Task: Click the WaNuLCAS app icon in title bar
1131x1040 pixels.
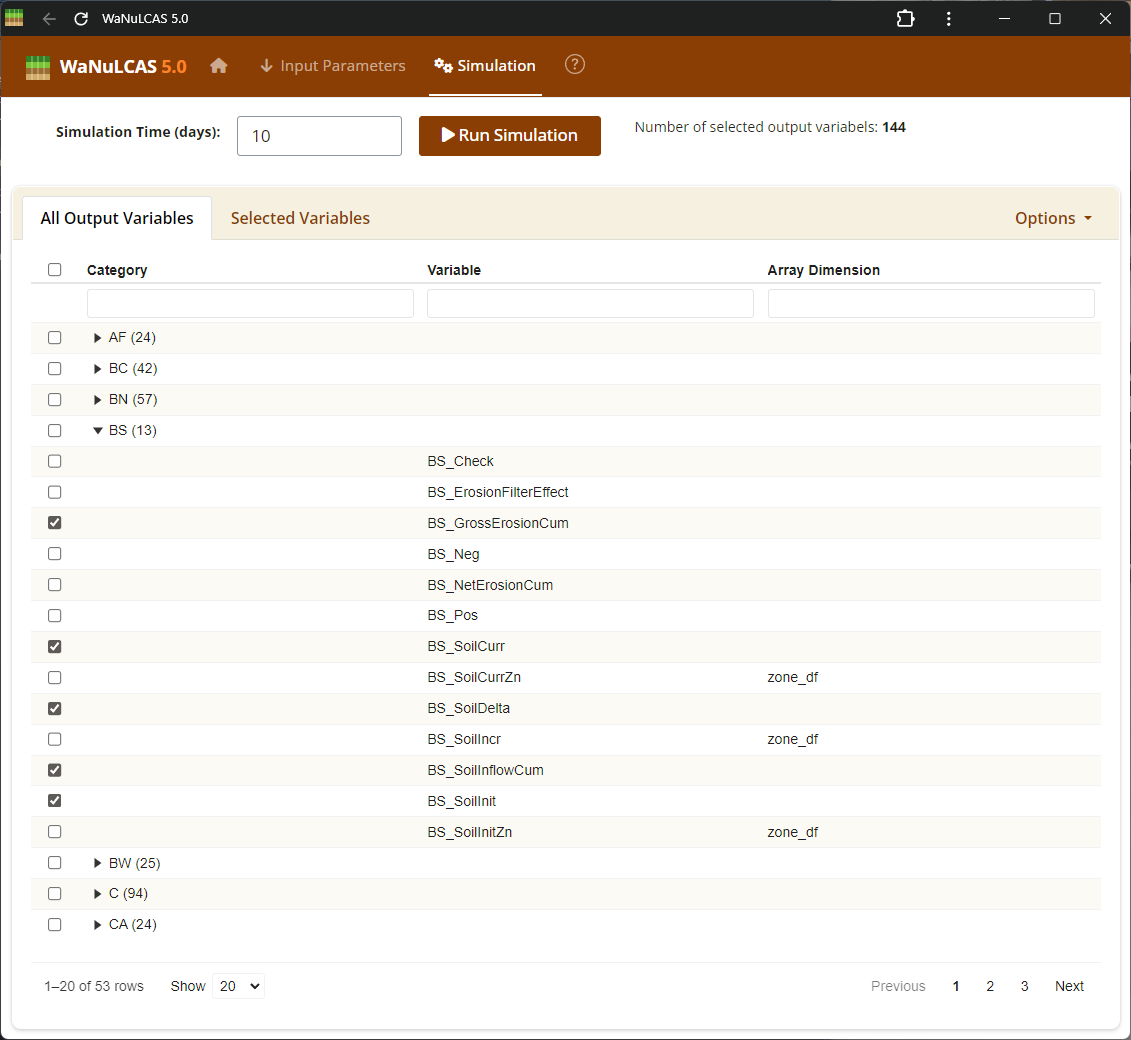Action: (15, 19)
